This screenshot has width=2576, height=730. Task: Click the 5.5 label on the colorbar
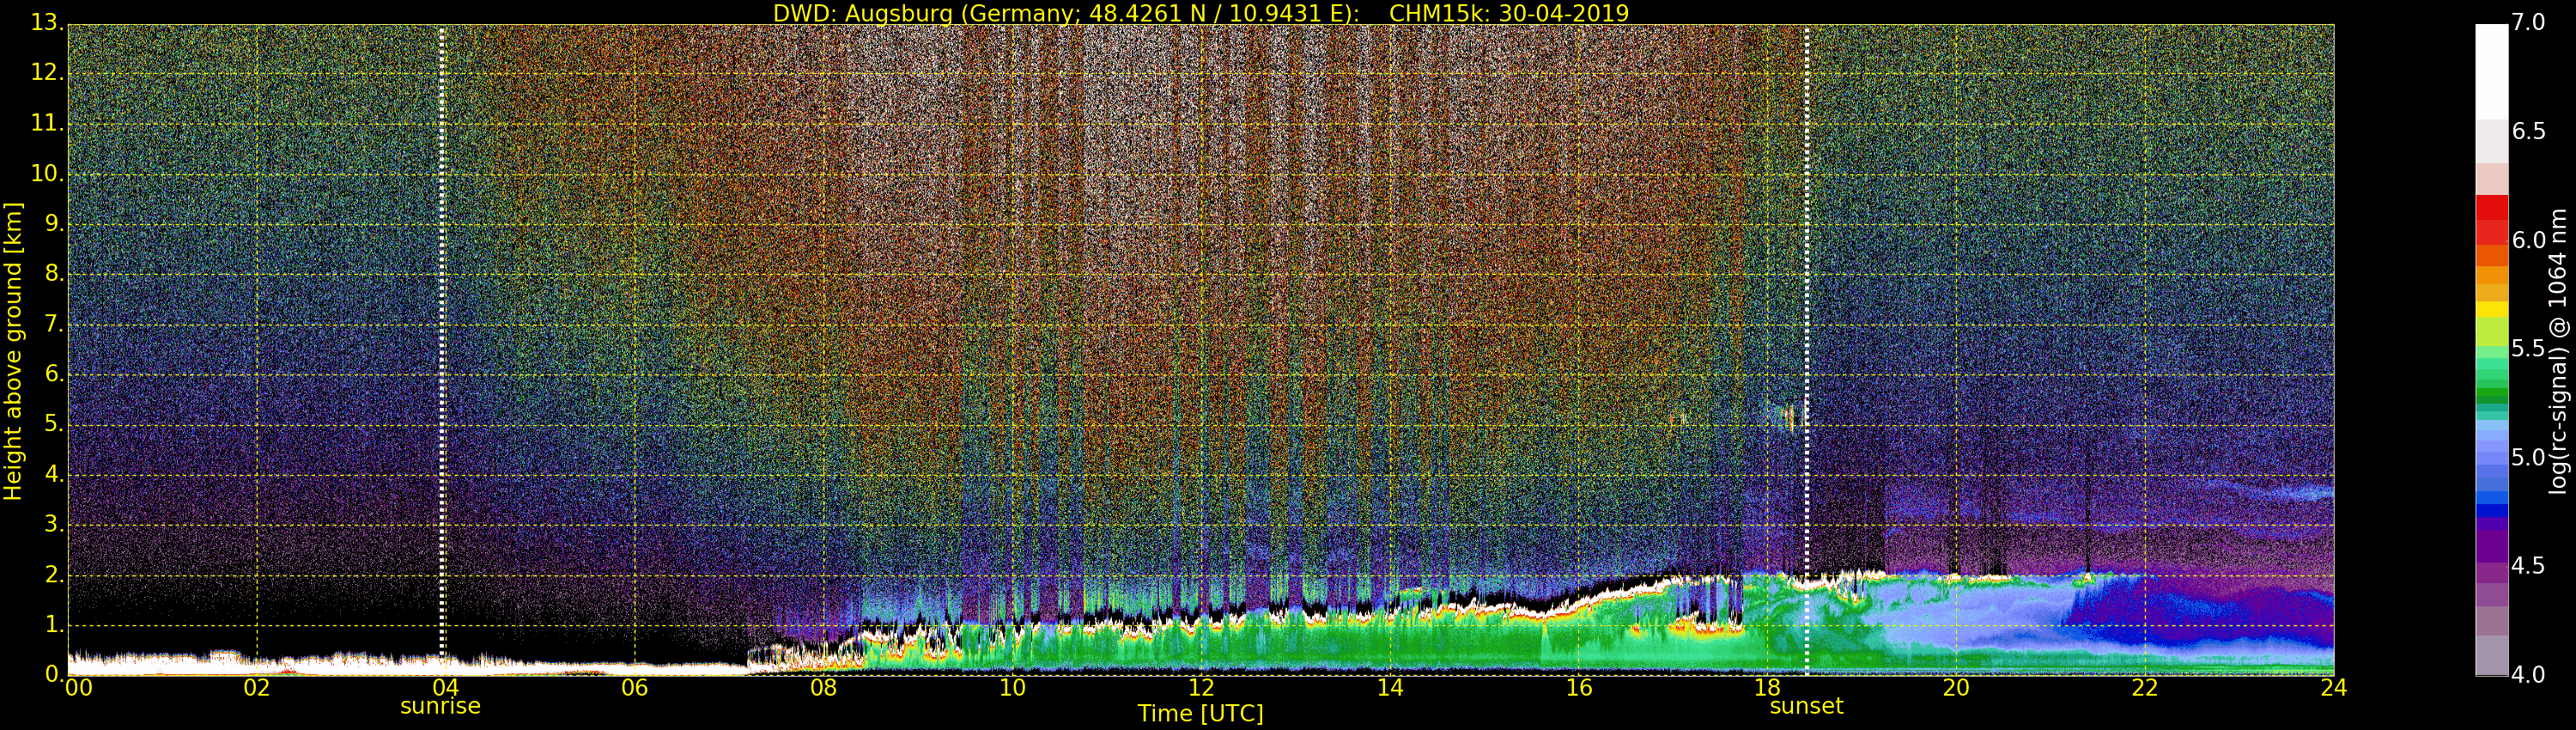coord(2529,349)
